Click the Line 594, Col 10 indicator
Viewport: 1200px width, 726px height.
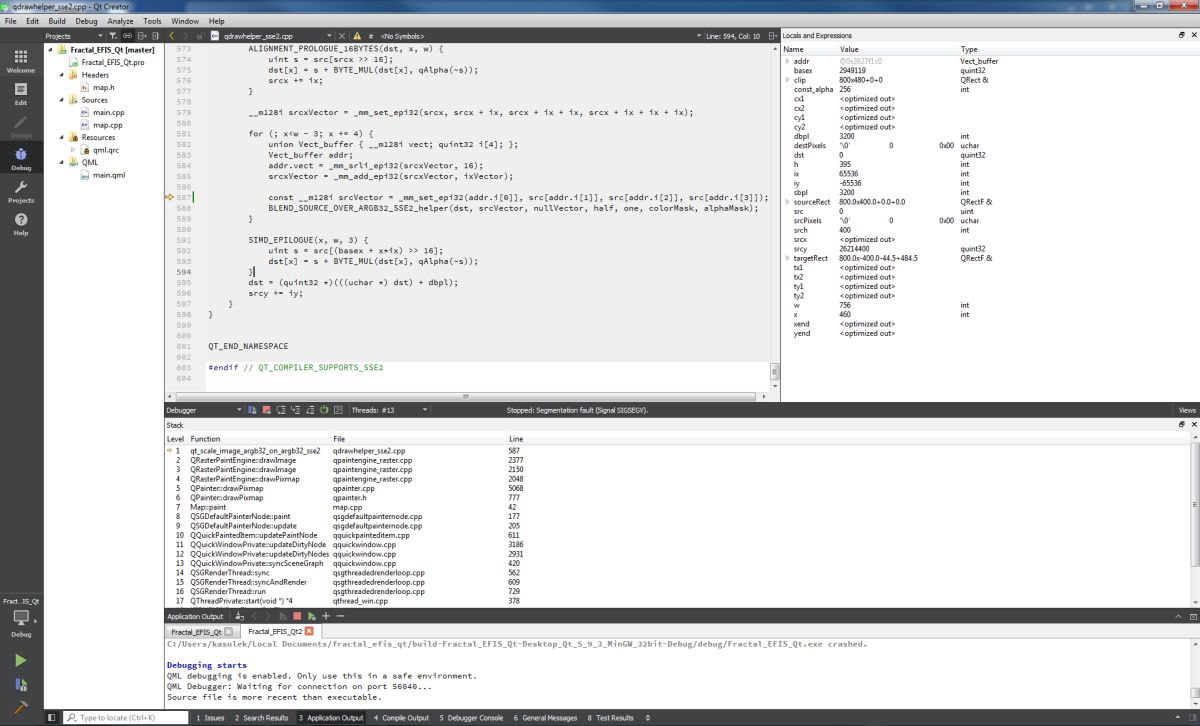(733, 36)
